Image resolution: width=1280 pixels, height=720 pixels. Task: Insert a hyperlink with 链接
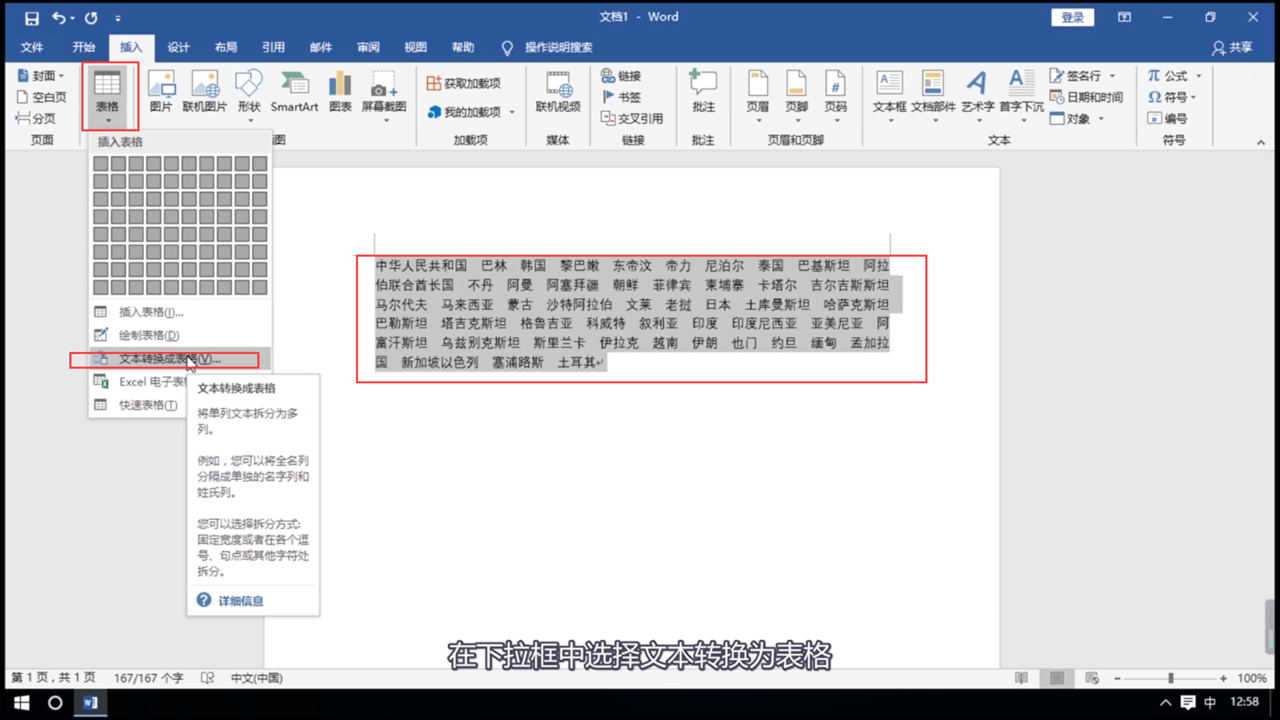click(x=621, y=76)
